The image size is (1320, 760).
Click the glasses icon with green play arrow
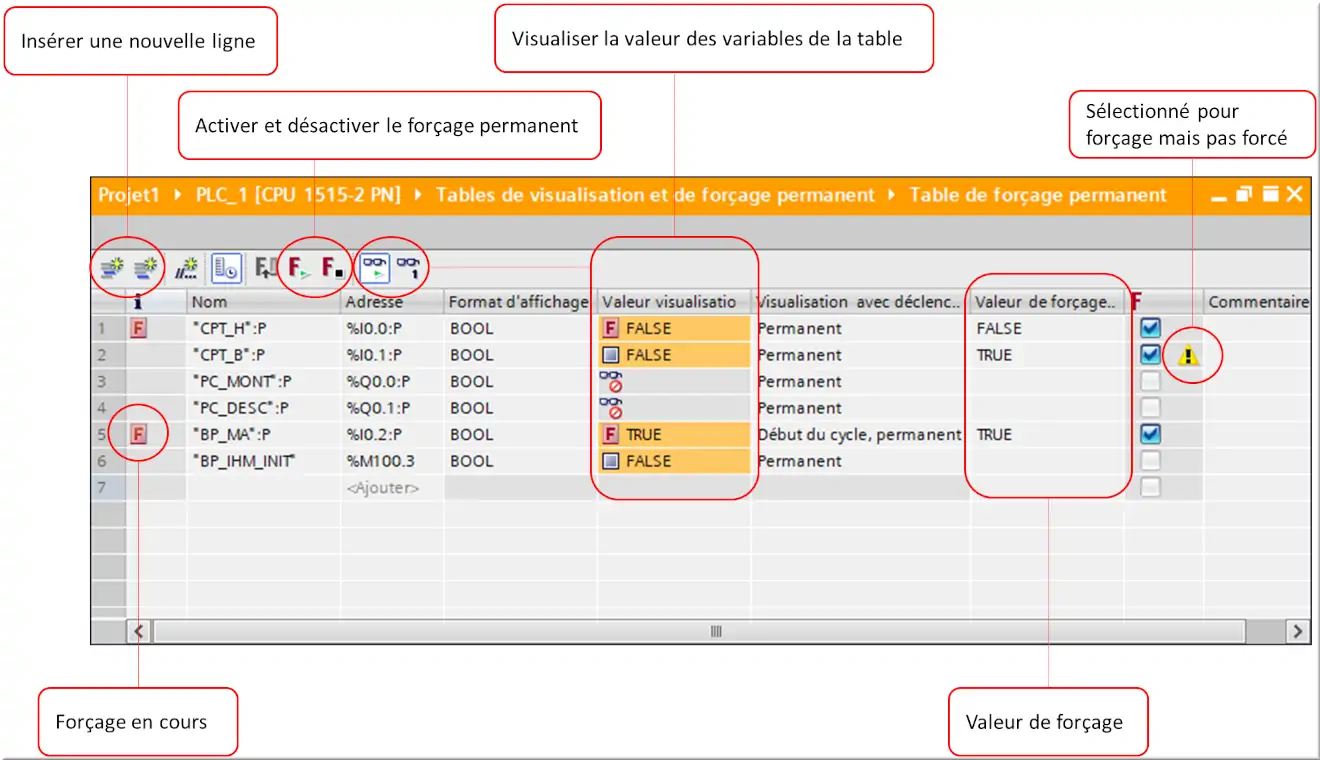375,267
